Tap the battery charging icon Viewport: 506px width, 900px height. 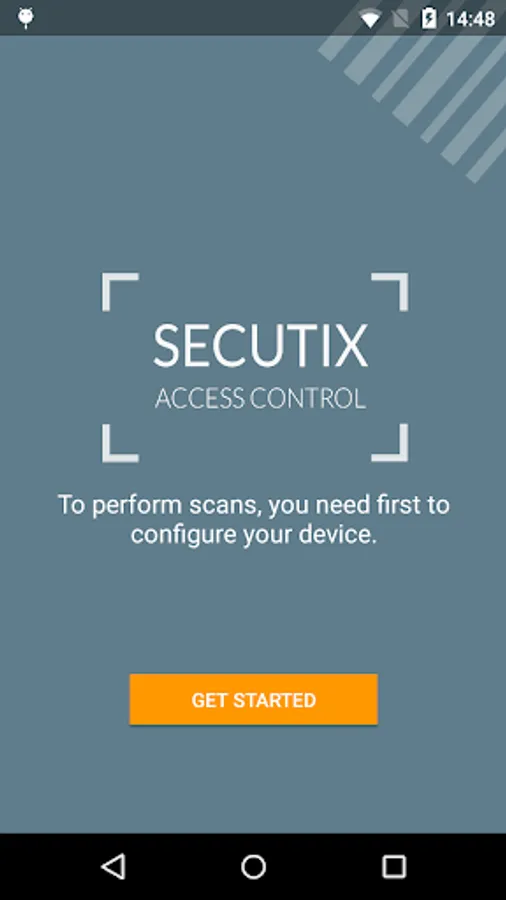[x=429, y=18]
